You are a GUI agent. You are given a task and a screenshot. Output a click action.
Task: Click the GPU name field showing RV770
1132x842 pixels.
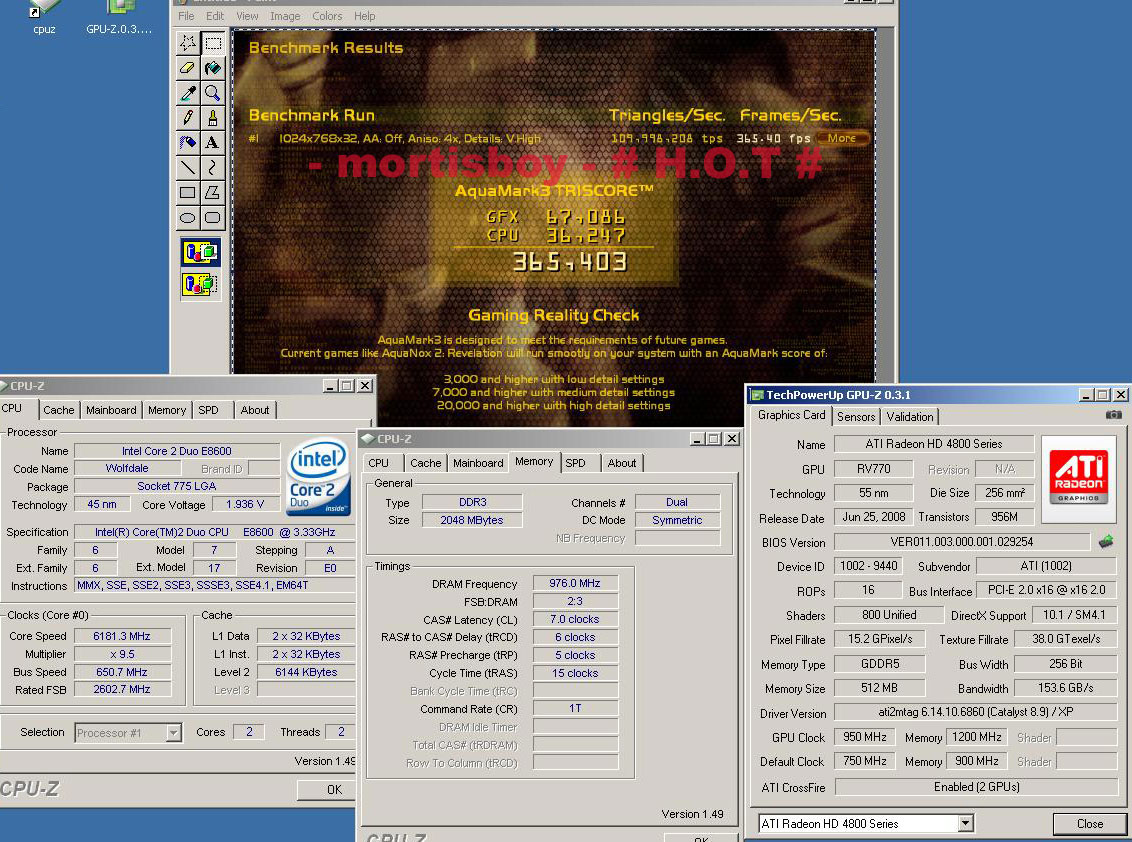tap(874, 469)
